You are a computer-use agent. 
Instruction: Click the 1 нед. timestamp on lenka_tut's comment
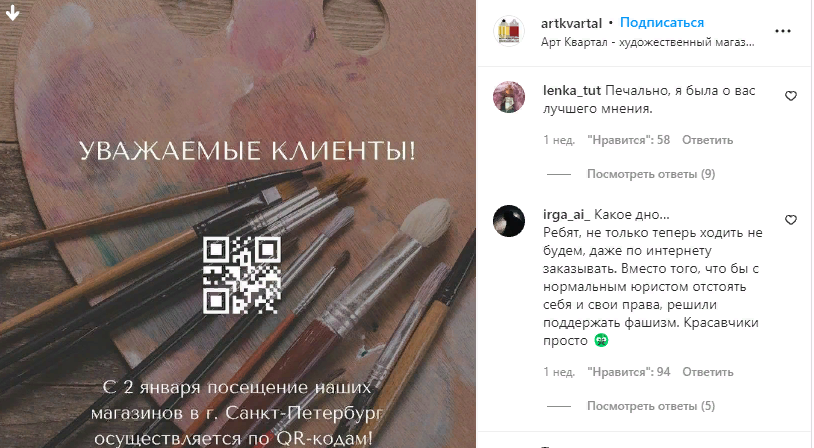pyautogui.click(x=559, y=140)
